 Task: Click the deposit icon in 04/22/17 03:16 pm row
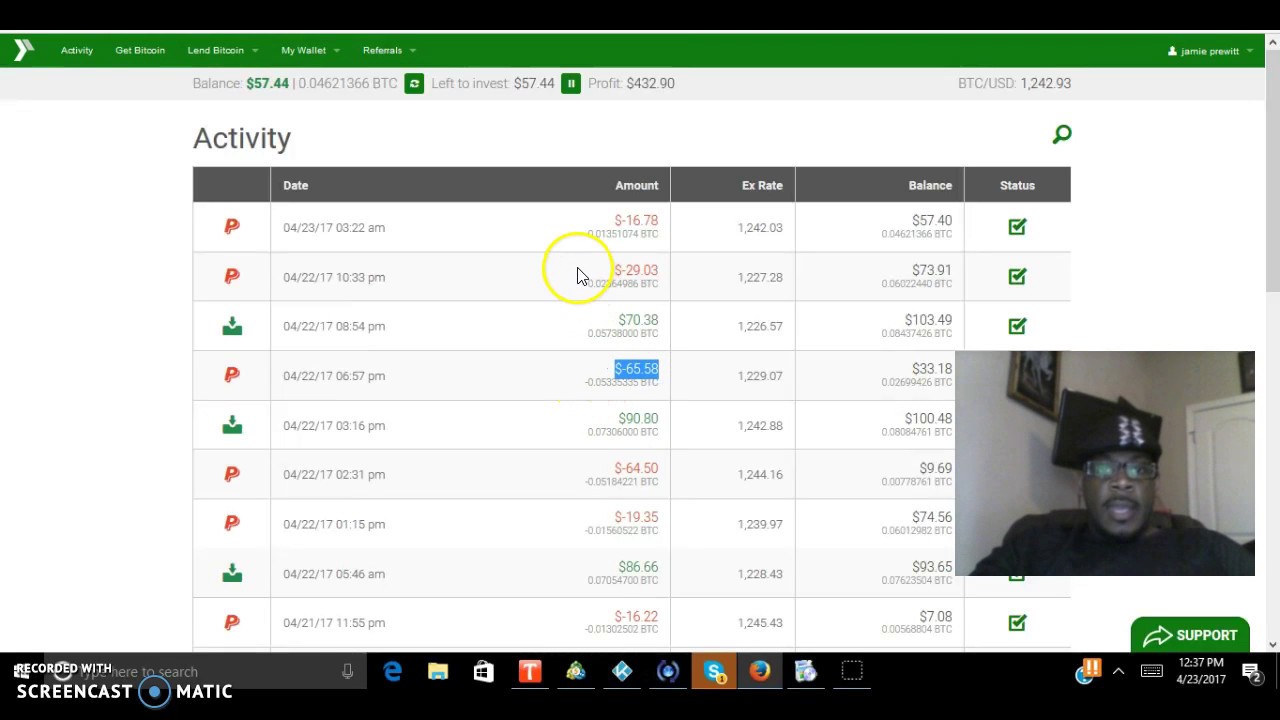tap(232, 425)
